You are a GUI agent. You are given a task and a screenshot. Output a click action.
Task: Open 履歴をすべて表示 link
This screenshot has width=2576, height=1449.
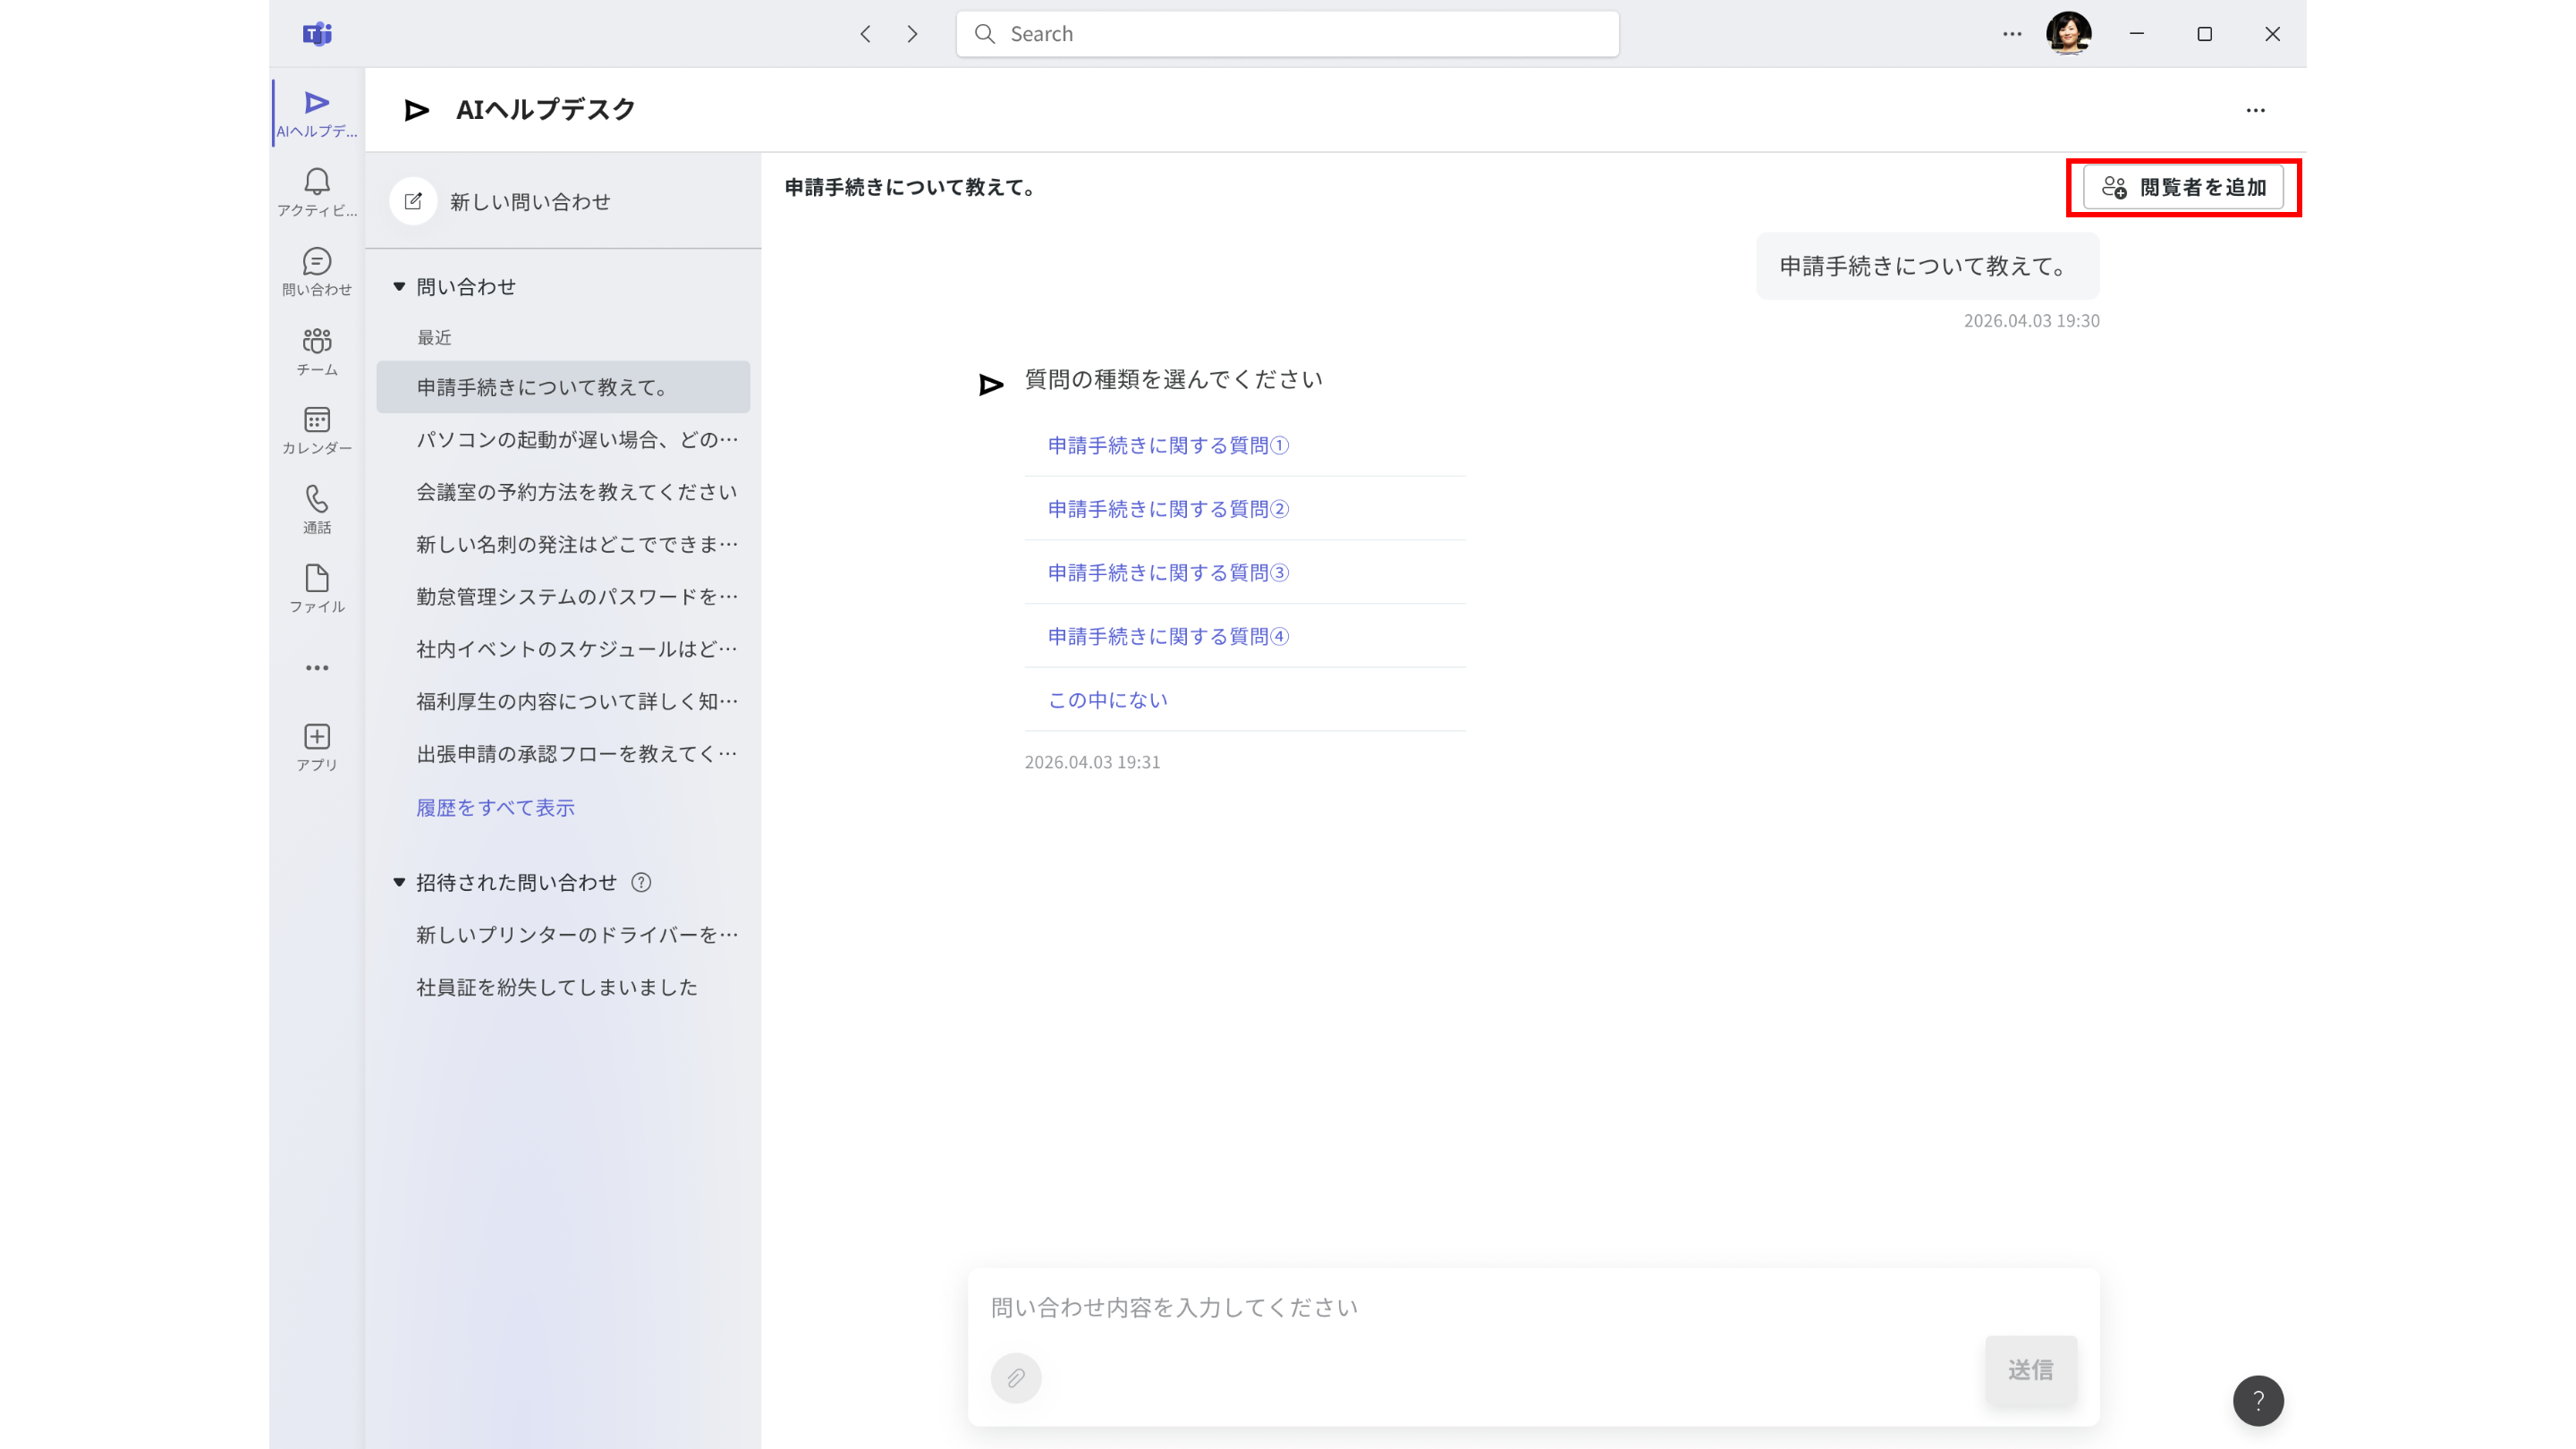point(495,807)
